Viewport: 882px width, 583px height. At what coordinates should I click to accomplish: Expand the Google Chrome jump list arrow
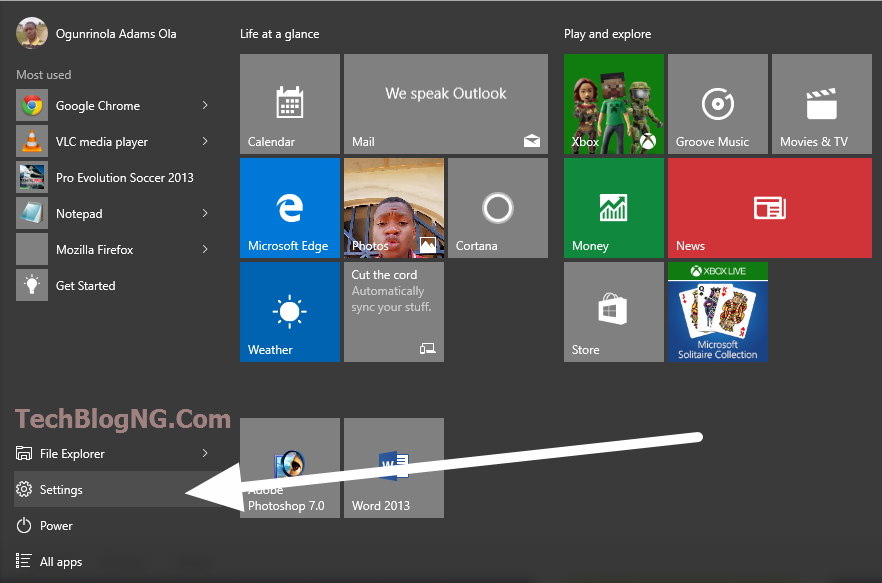coord(205,105)
